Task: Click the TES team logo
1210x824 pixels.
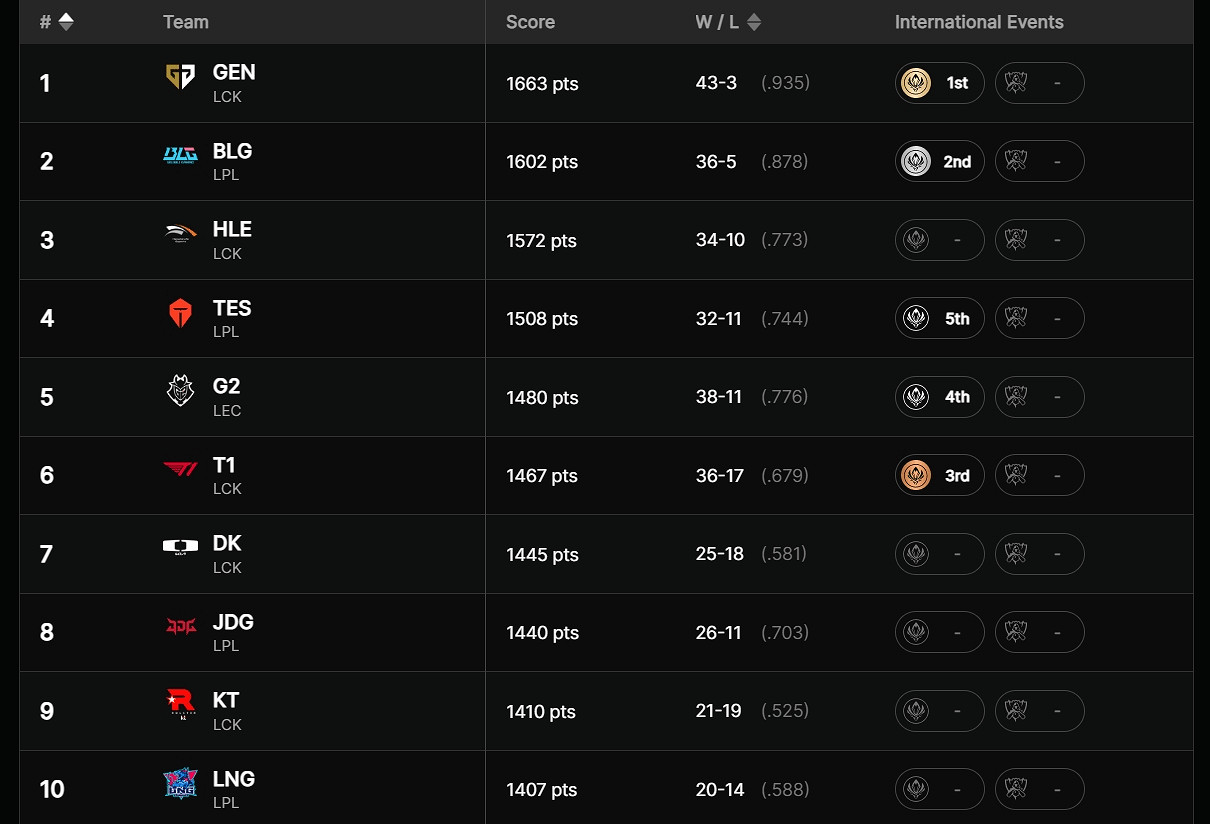Action: (x=180, y=313)
